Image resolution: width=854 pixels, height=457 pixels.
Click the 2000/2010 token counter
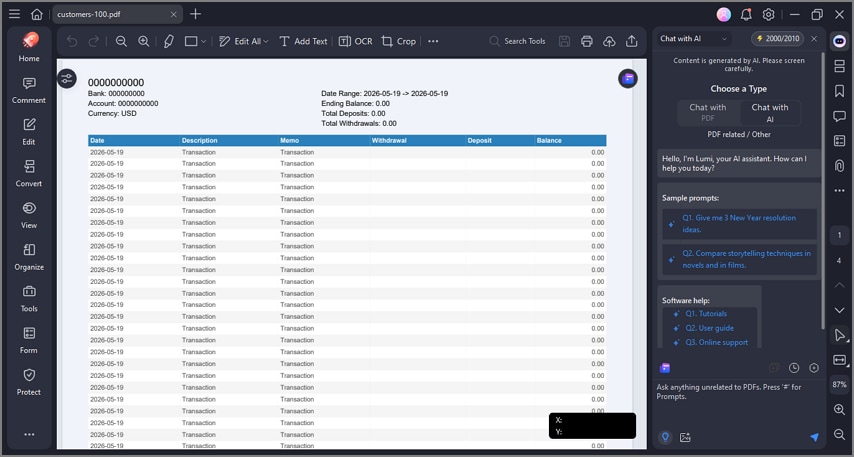pos(777,39)
